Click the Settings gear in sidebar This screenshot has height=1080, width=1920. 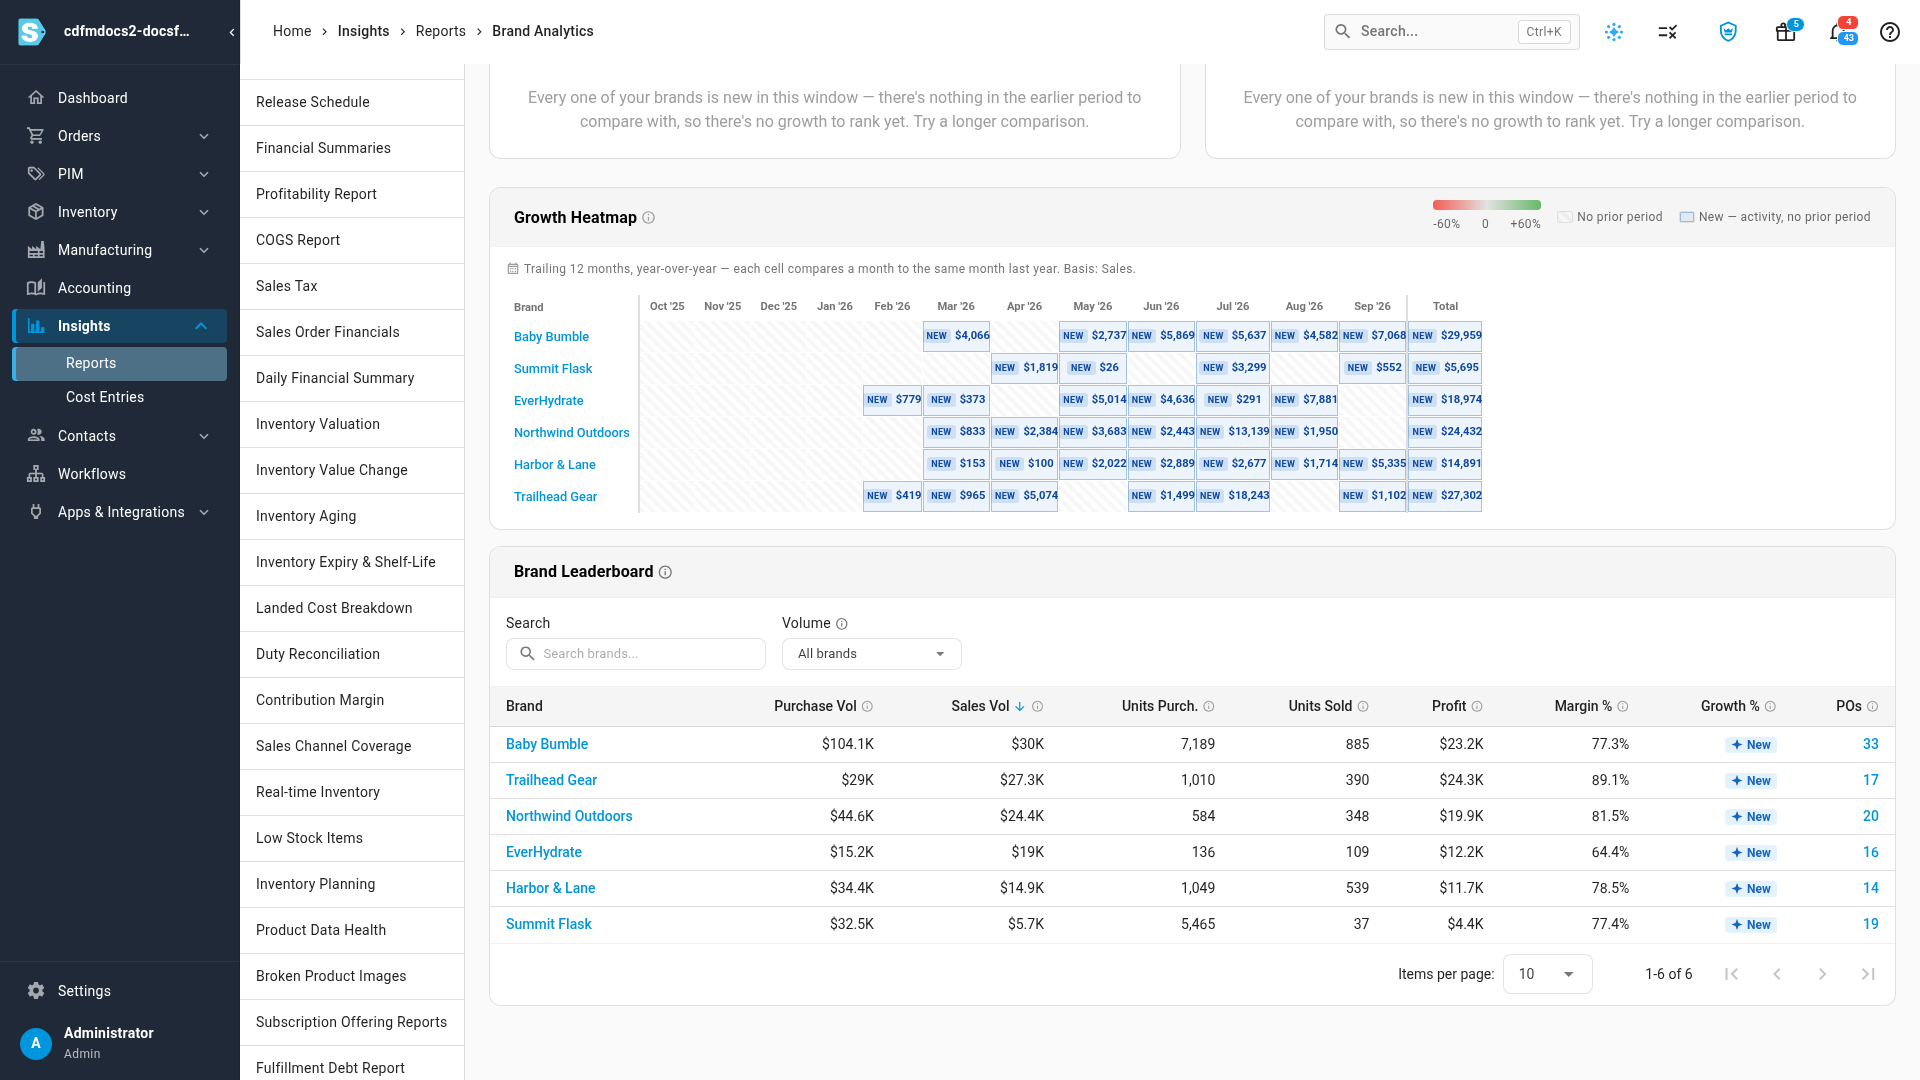tap(36, 991)
